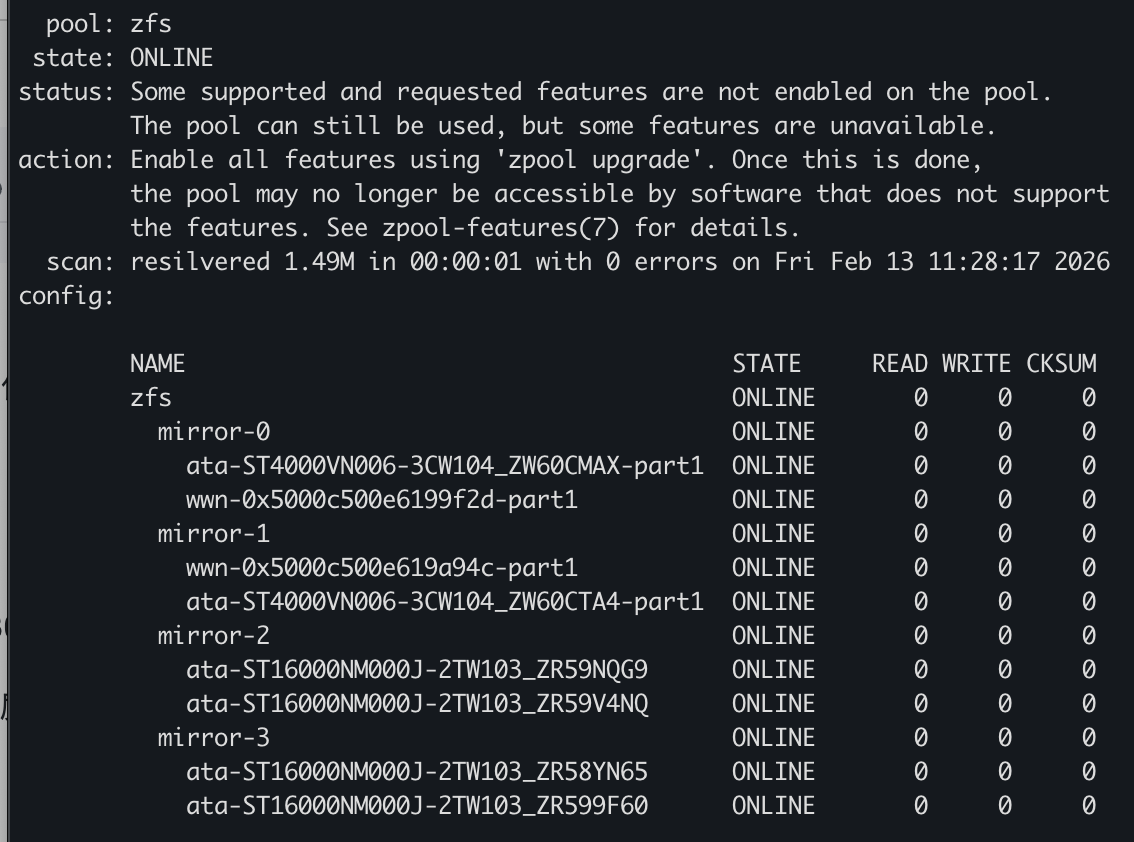The image size is (1134, 842).
Task: Click the zpool-features(7) reference text
Action: click(502, 228)
